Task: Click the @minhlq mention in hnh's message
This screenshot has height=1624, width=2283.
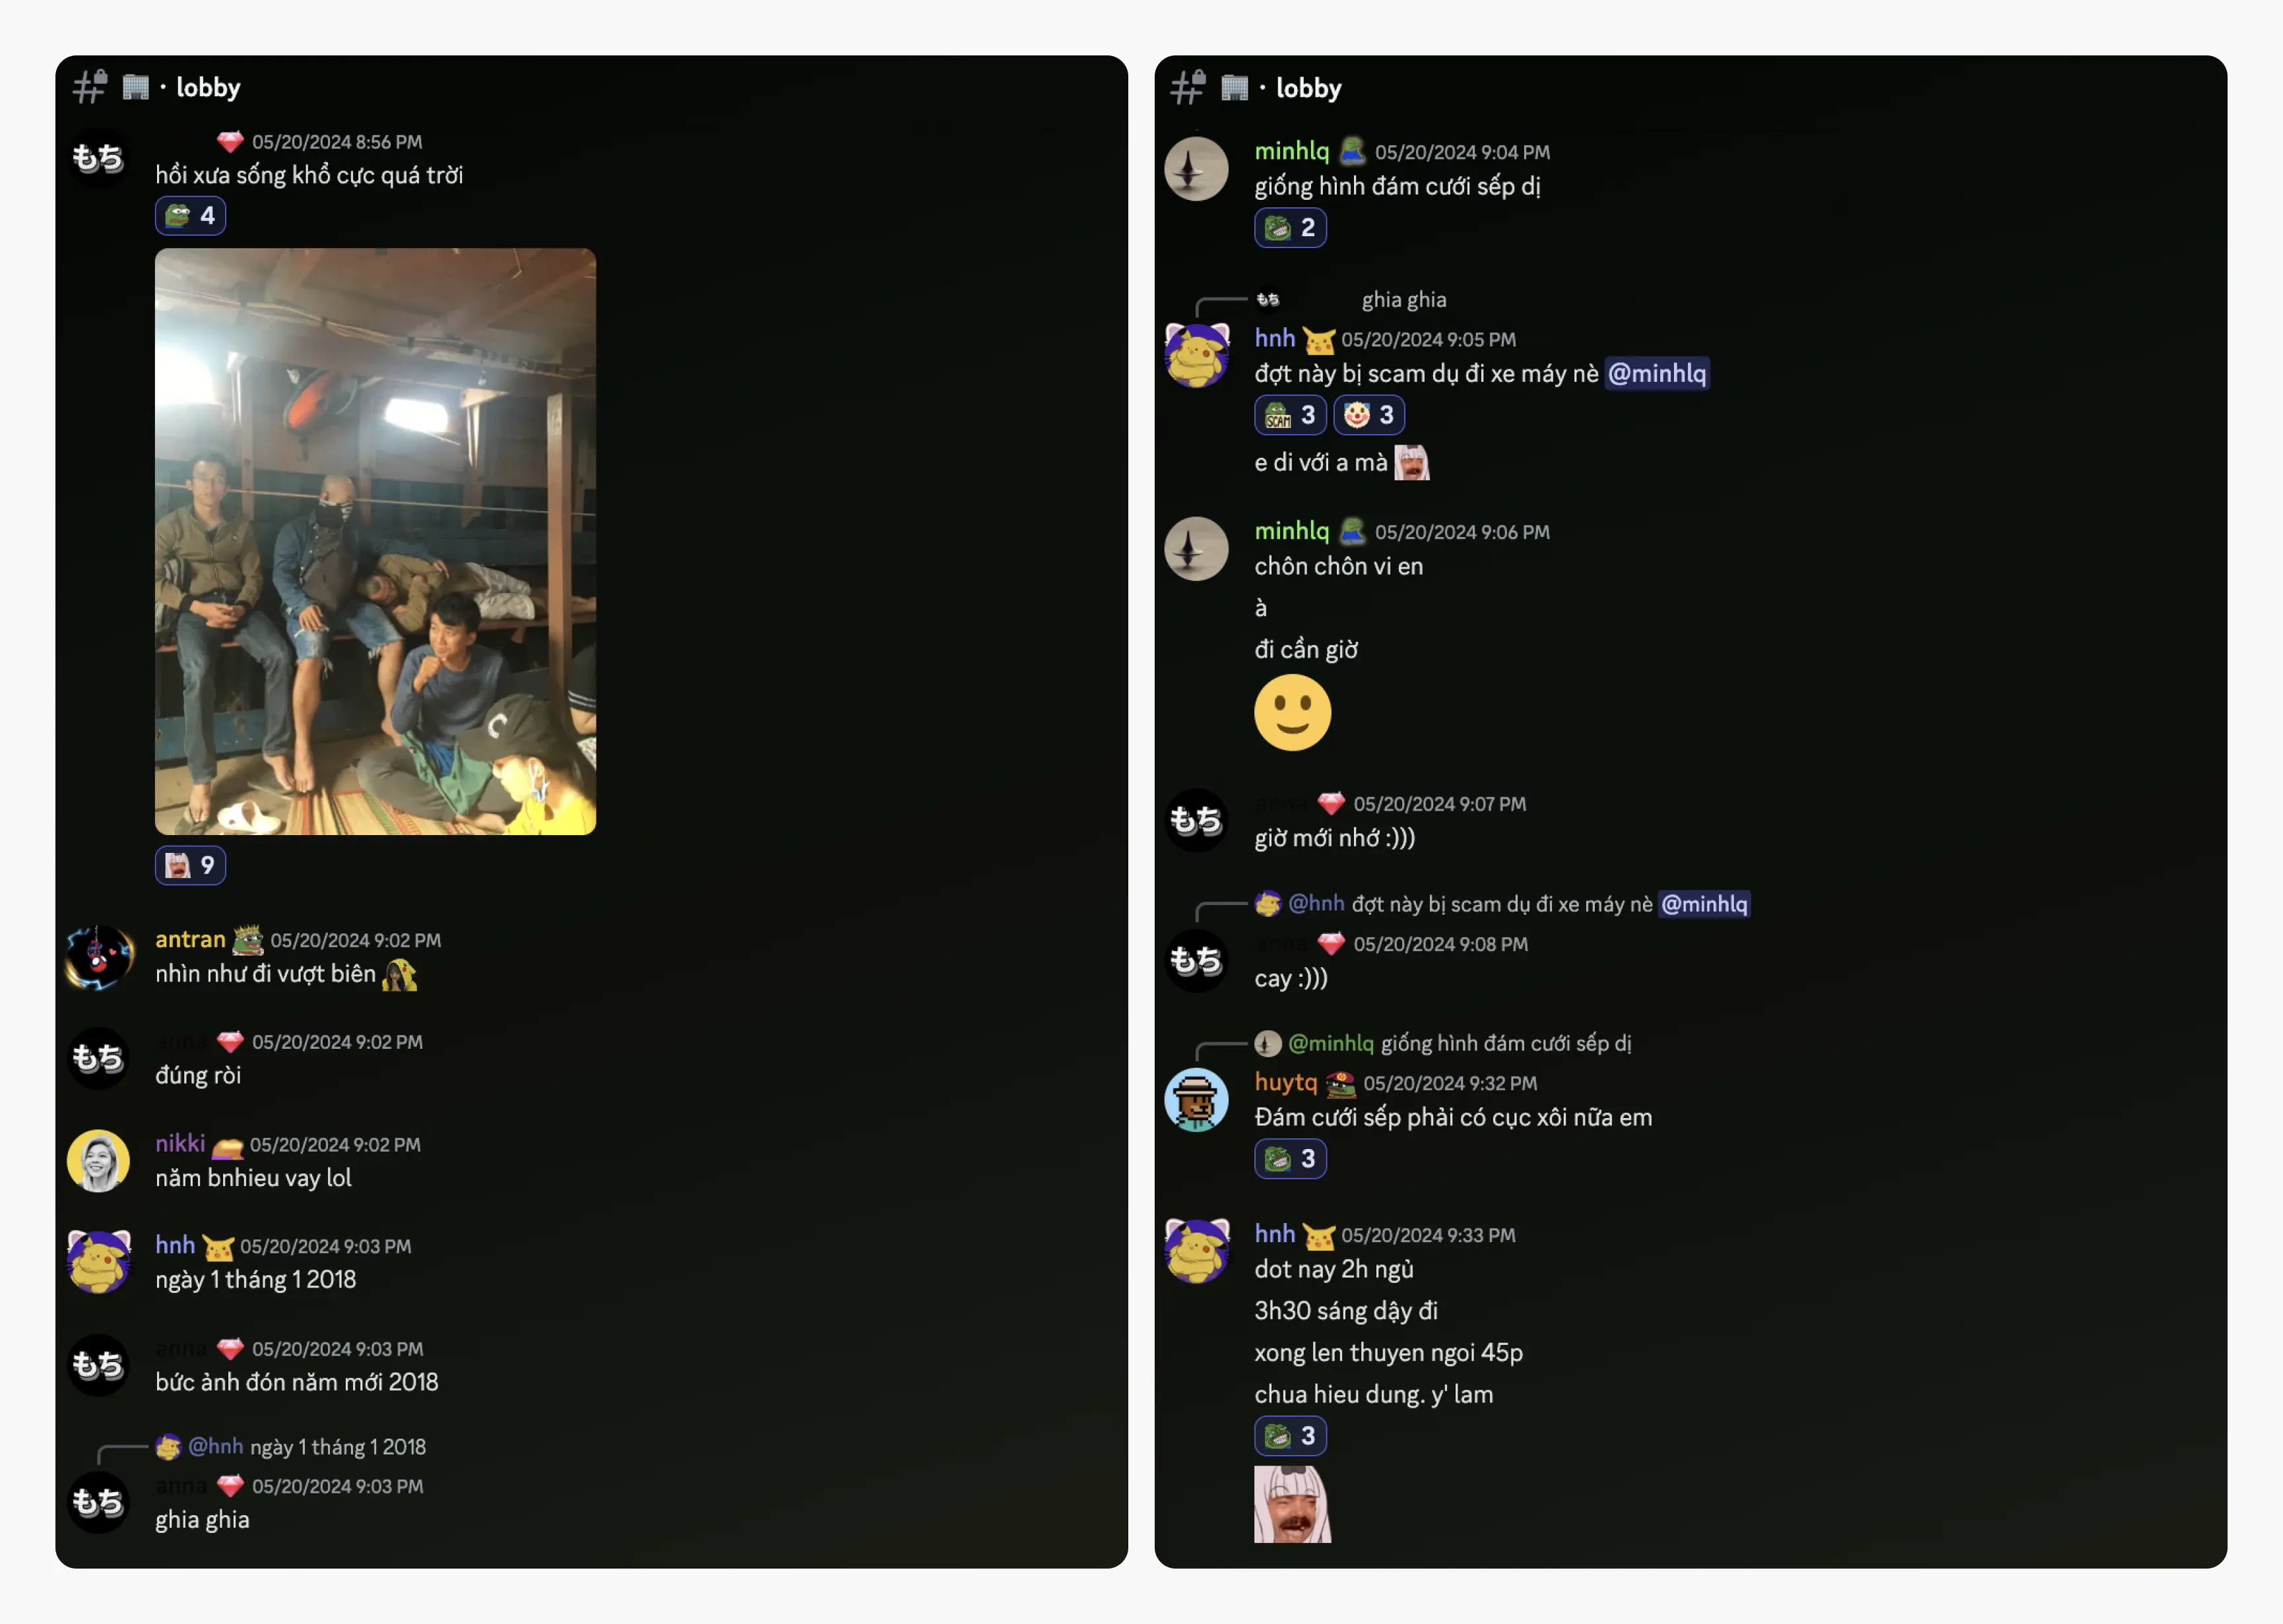Action: click(1657, 374)
